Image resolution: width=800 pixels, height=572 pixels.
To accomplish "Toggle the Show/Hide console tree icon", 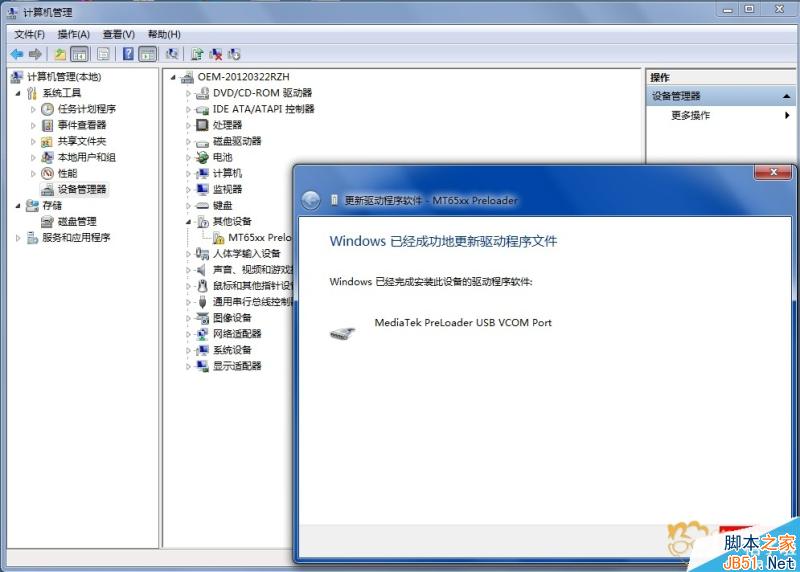I will [x=79, y=54].
